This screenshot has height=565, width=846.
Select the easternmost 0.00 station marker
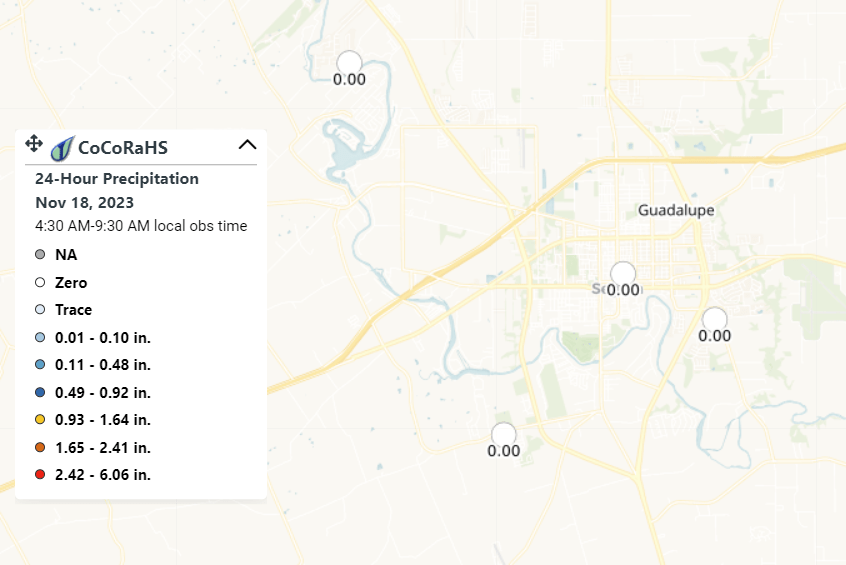[714, 319]
